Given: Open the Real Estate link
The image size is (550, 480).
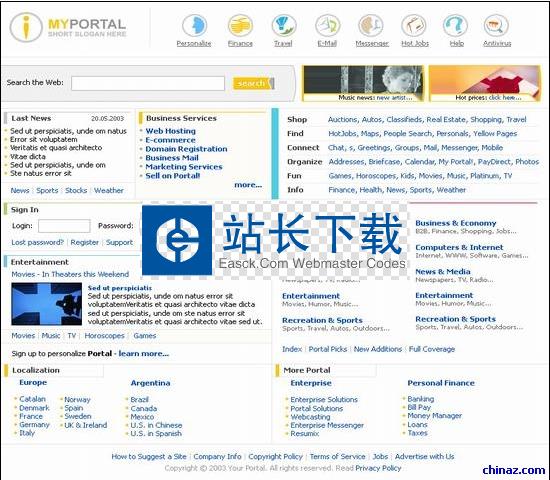Looking at the screenshot, I should (x=447, y=120).
